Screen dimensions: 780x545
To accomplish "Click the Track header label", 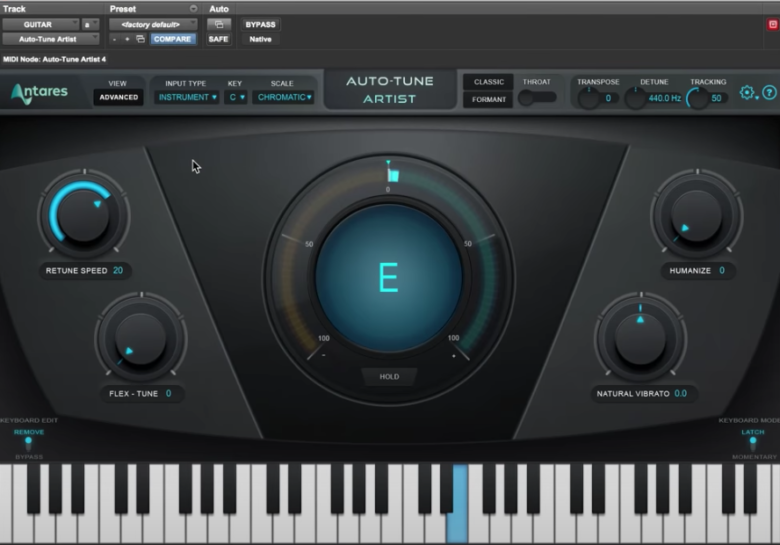I will click(14, 8).
